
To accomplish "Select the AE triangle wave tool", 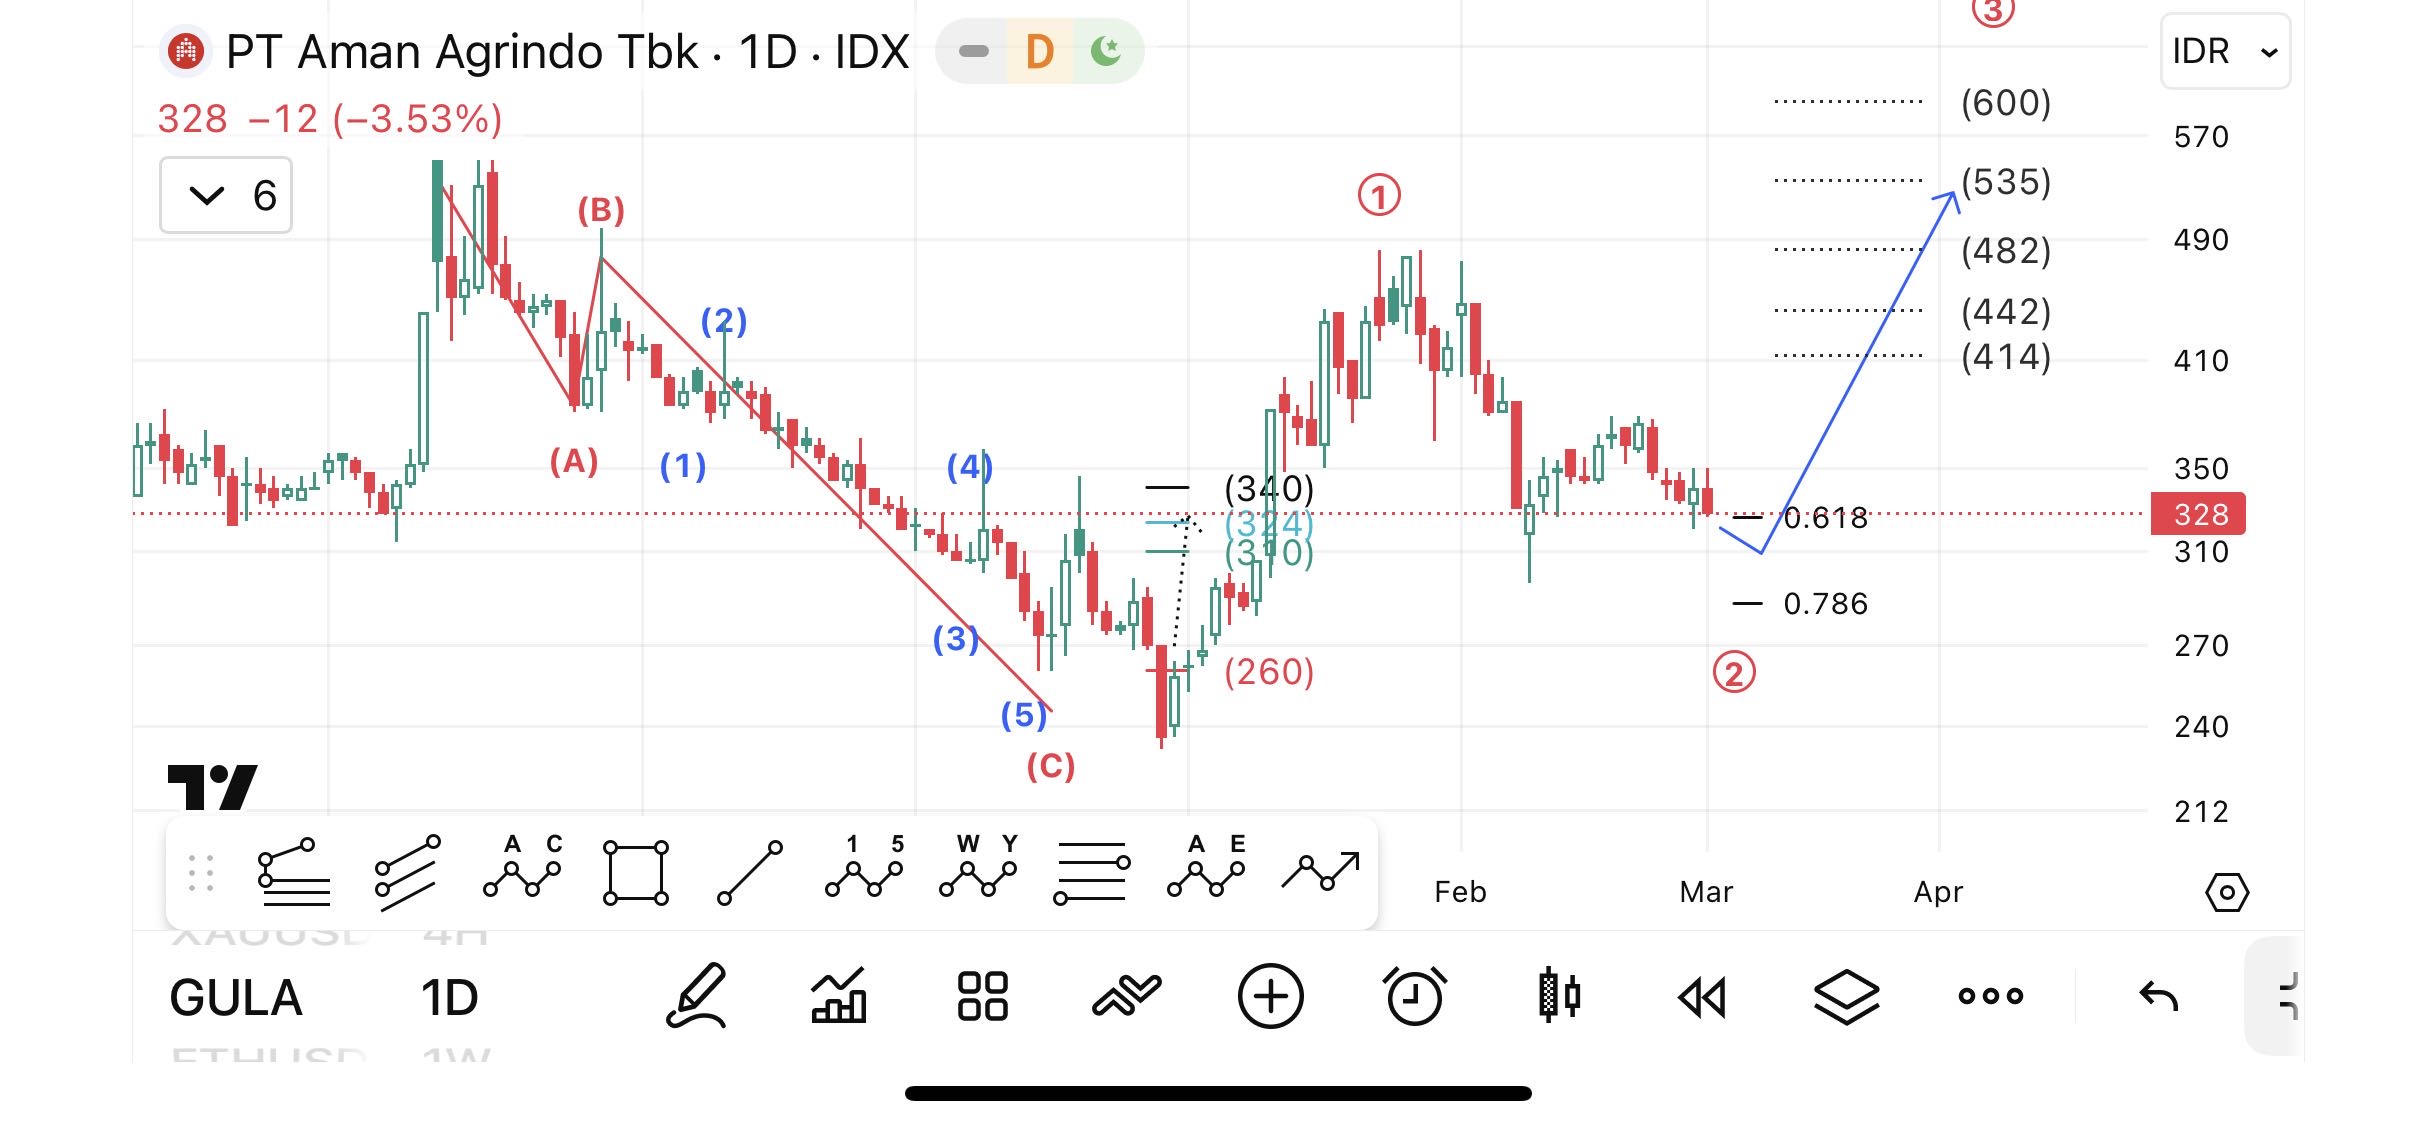I will click(x=1206, y=867).
